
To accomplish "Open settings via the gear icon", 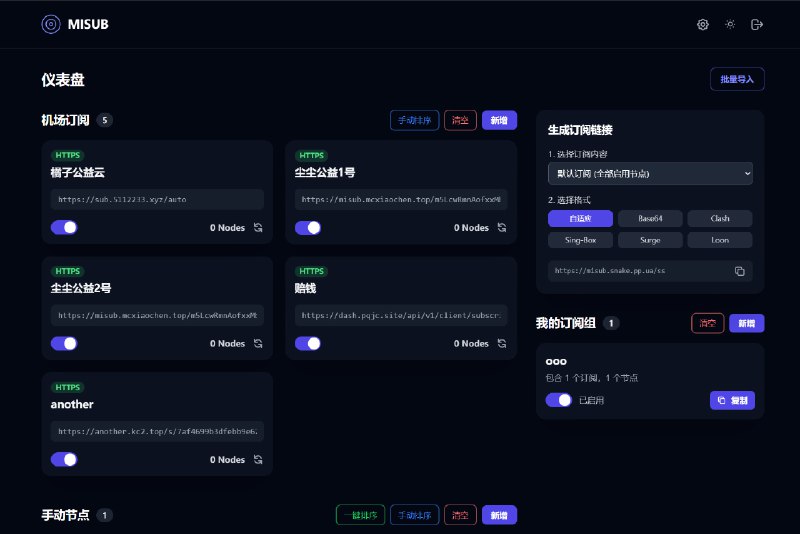I will [703, 25].
